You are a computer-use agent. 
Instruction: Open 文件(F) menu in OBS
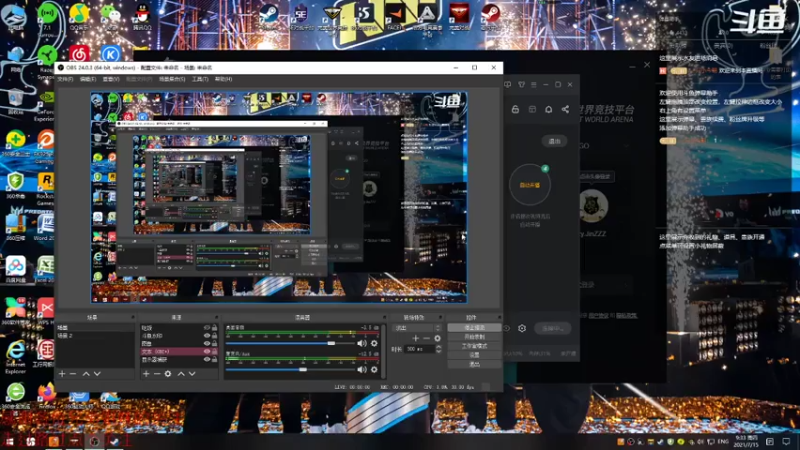pyautogui.click(x=65, y=79)
